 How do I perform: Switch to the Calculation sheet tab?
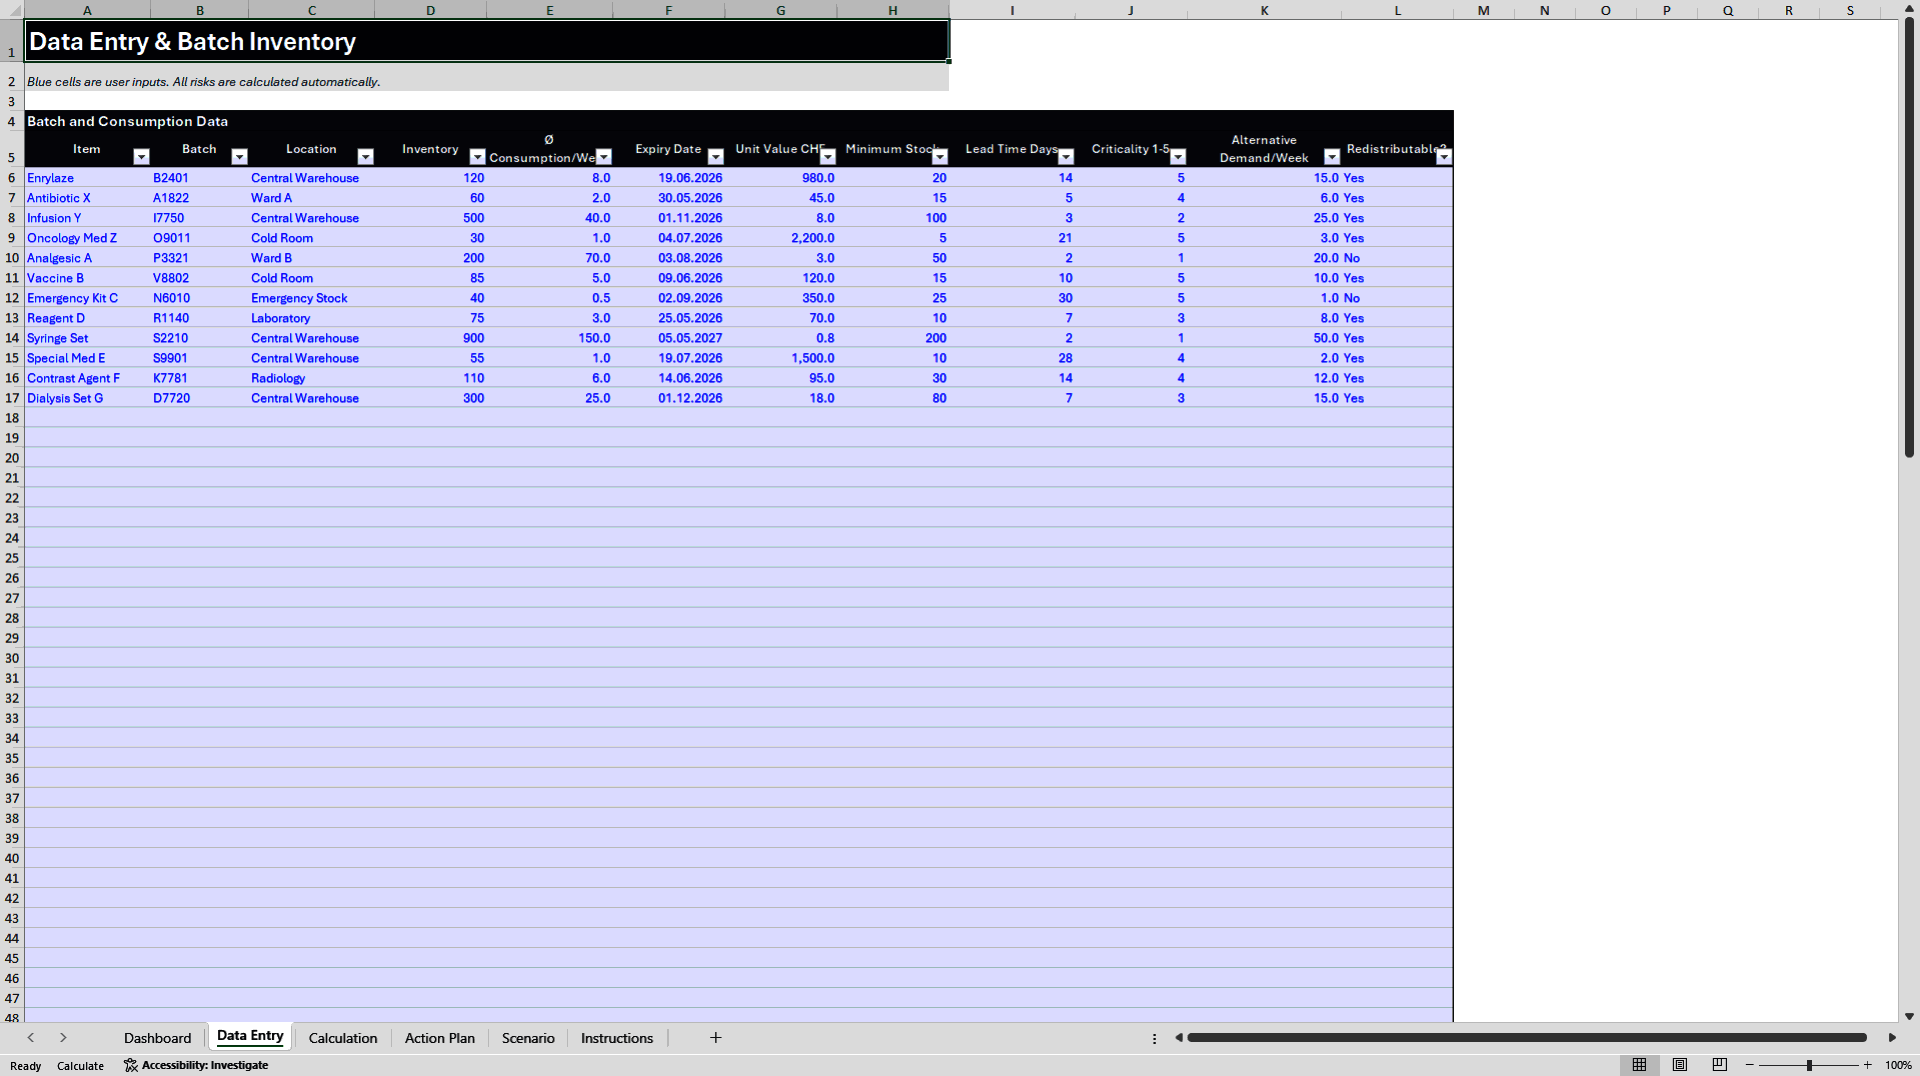(x=343, y=1038)
